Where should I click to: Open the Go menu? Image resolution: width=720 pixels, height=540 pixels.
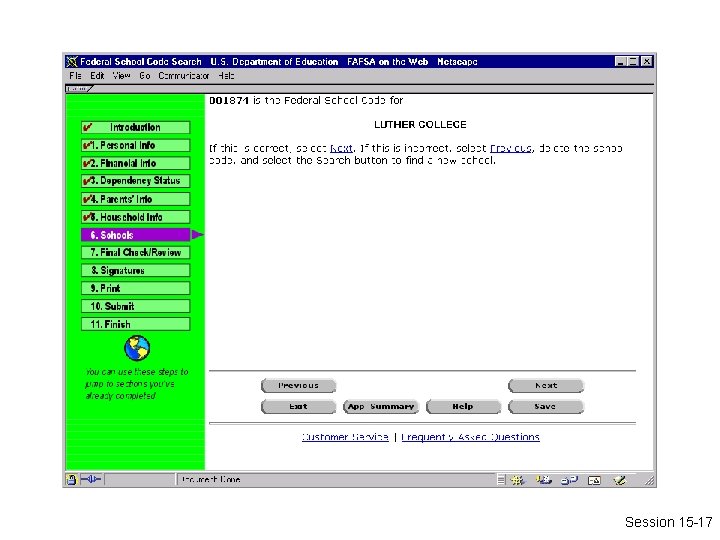(145, 76)
